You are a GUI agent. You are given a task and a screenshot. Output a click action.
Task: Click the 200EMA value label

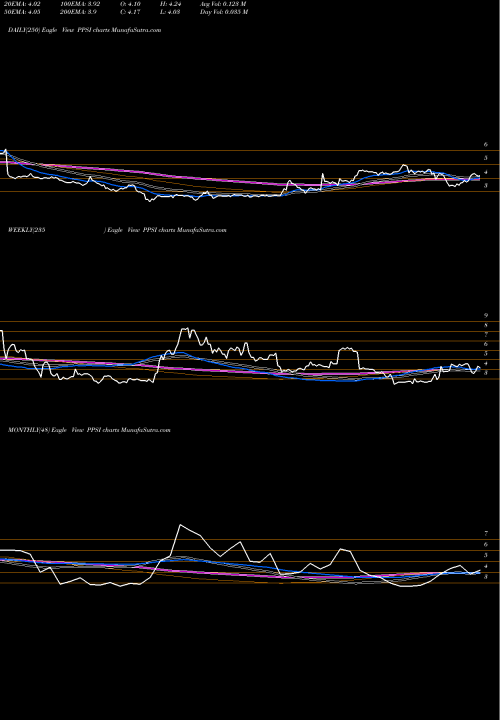(78, 12)
